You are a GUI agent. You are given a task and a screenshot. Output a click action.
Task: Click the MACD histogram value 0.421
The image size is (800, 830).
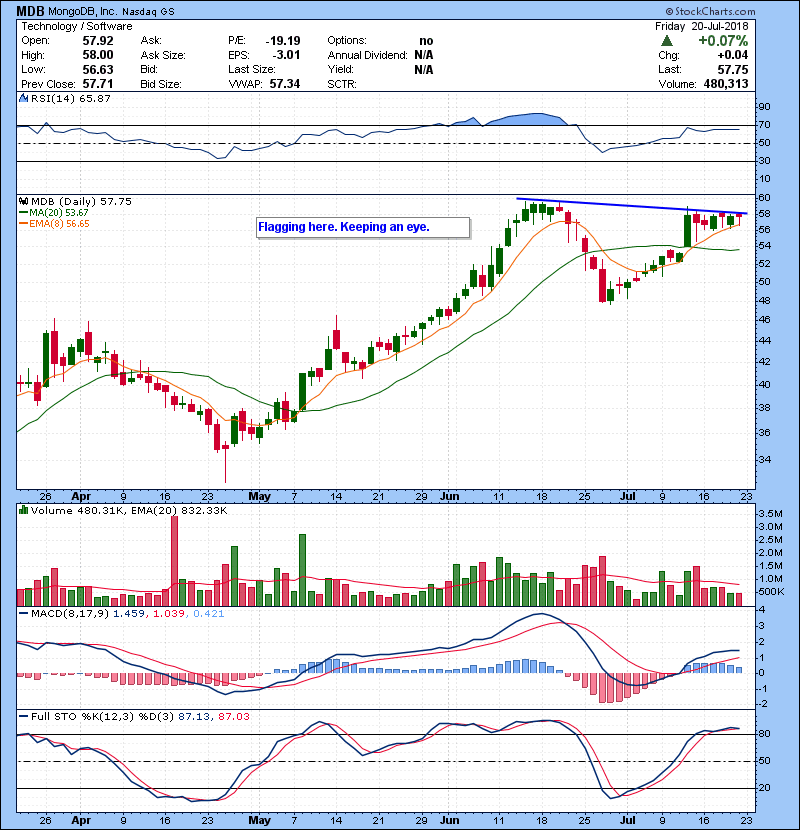[x=209, y=614]
